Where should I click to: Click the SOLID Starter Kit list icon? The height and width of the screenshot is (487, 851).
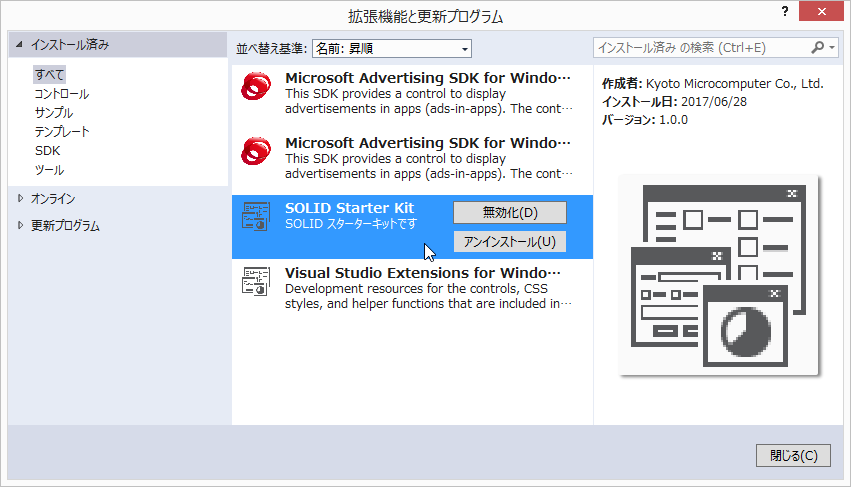pyautogui.click(x=257, y=217)
